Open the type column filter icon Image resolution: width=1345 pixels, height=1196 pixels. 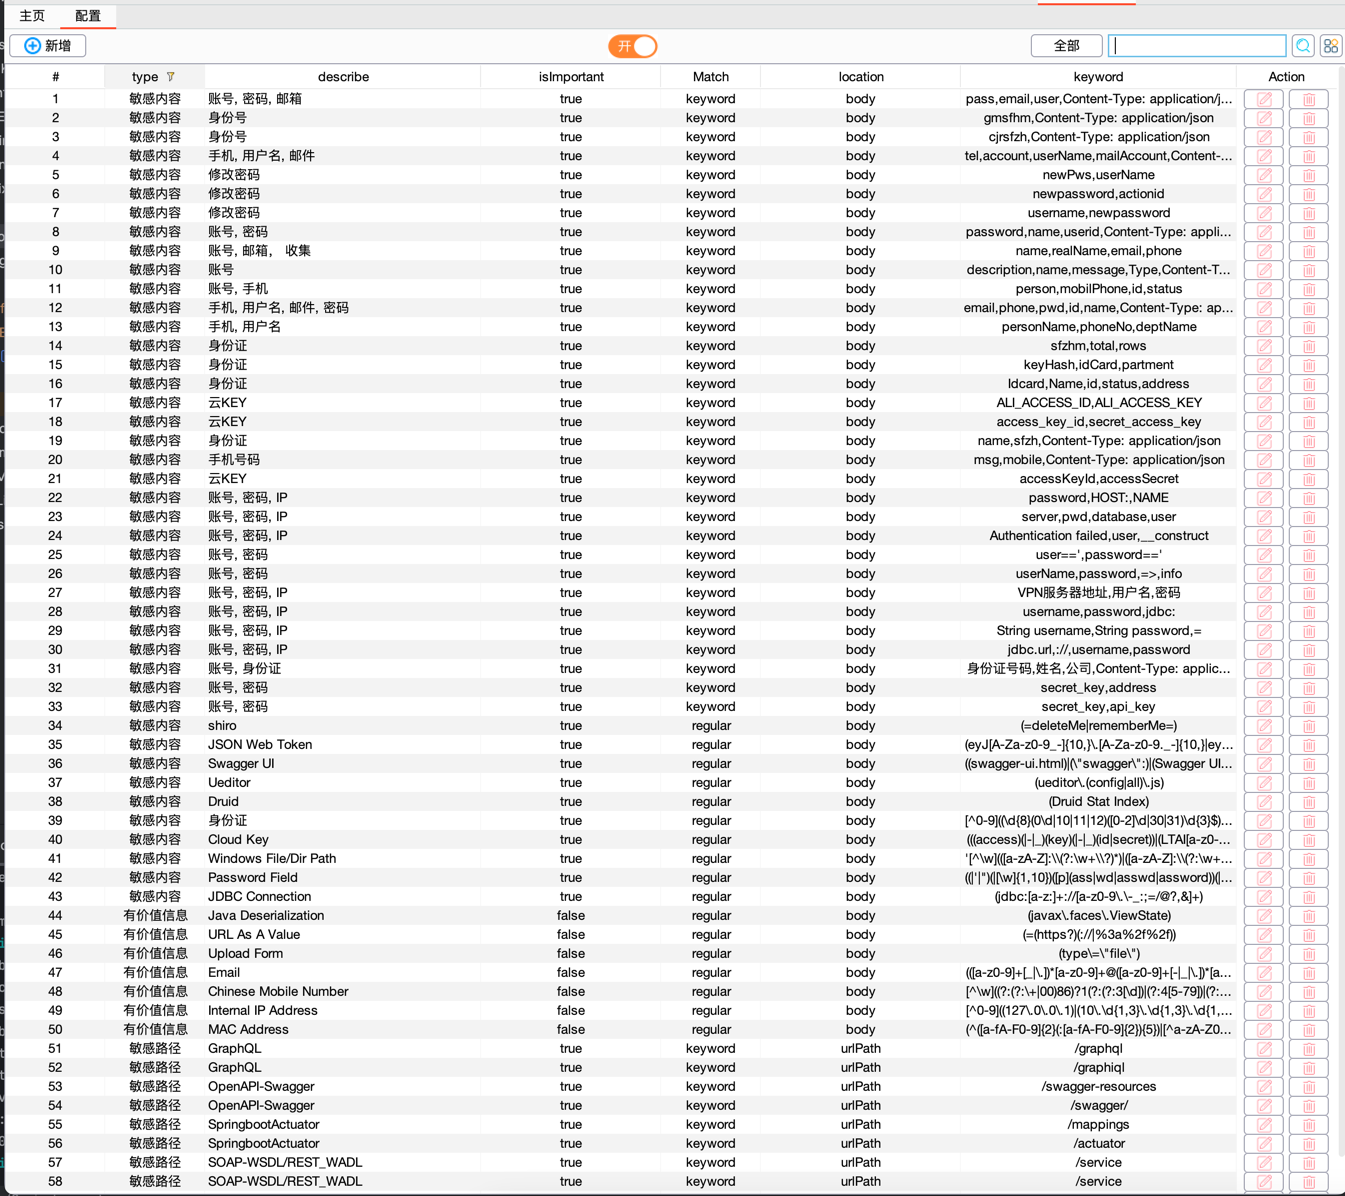click(171, 76)
